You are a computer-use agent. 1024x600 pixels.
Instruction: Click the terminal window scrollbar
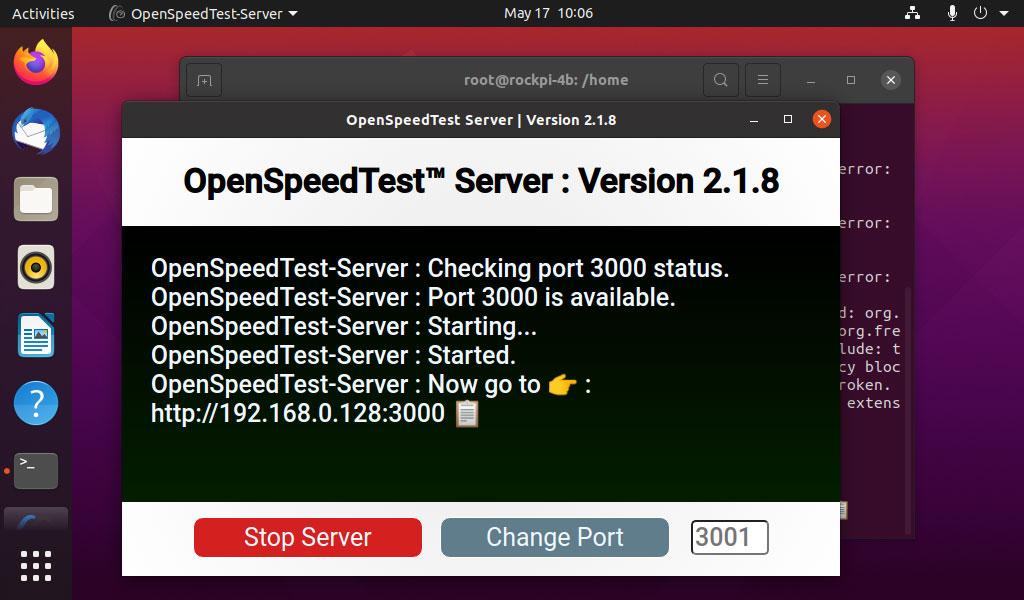[908, 411]
